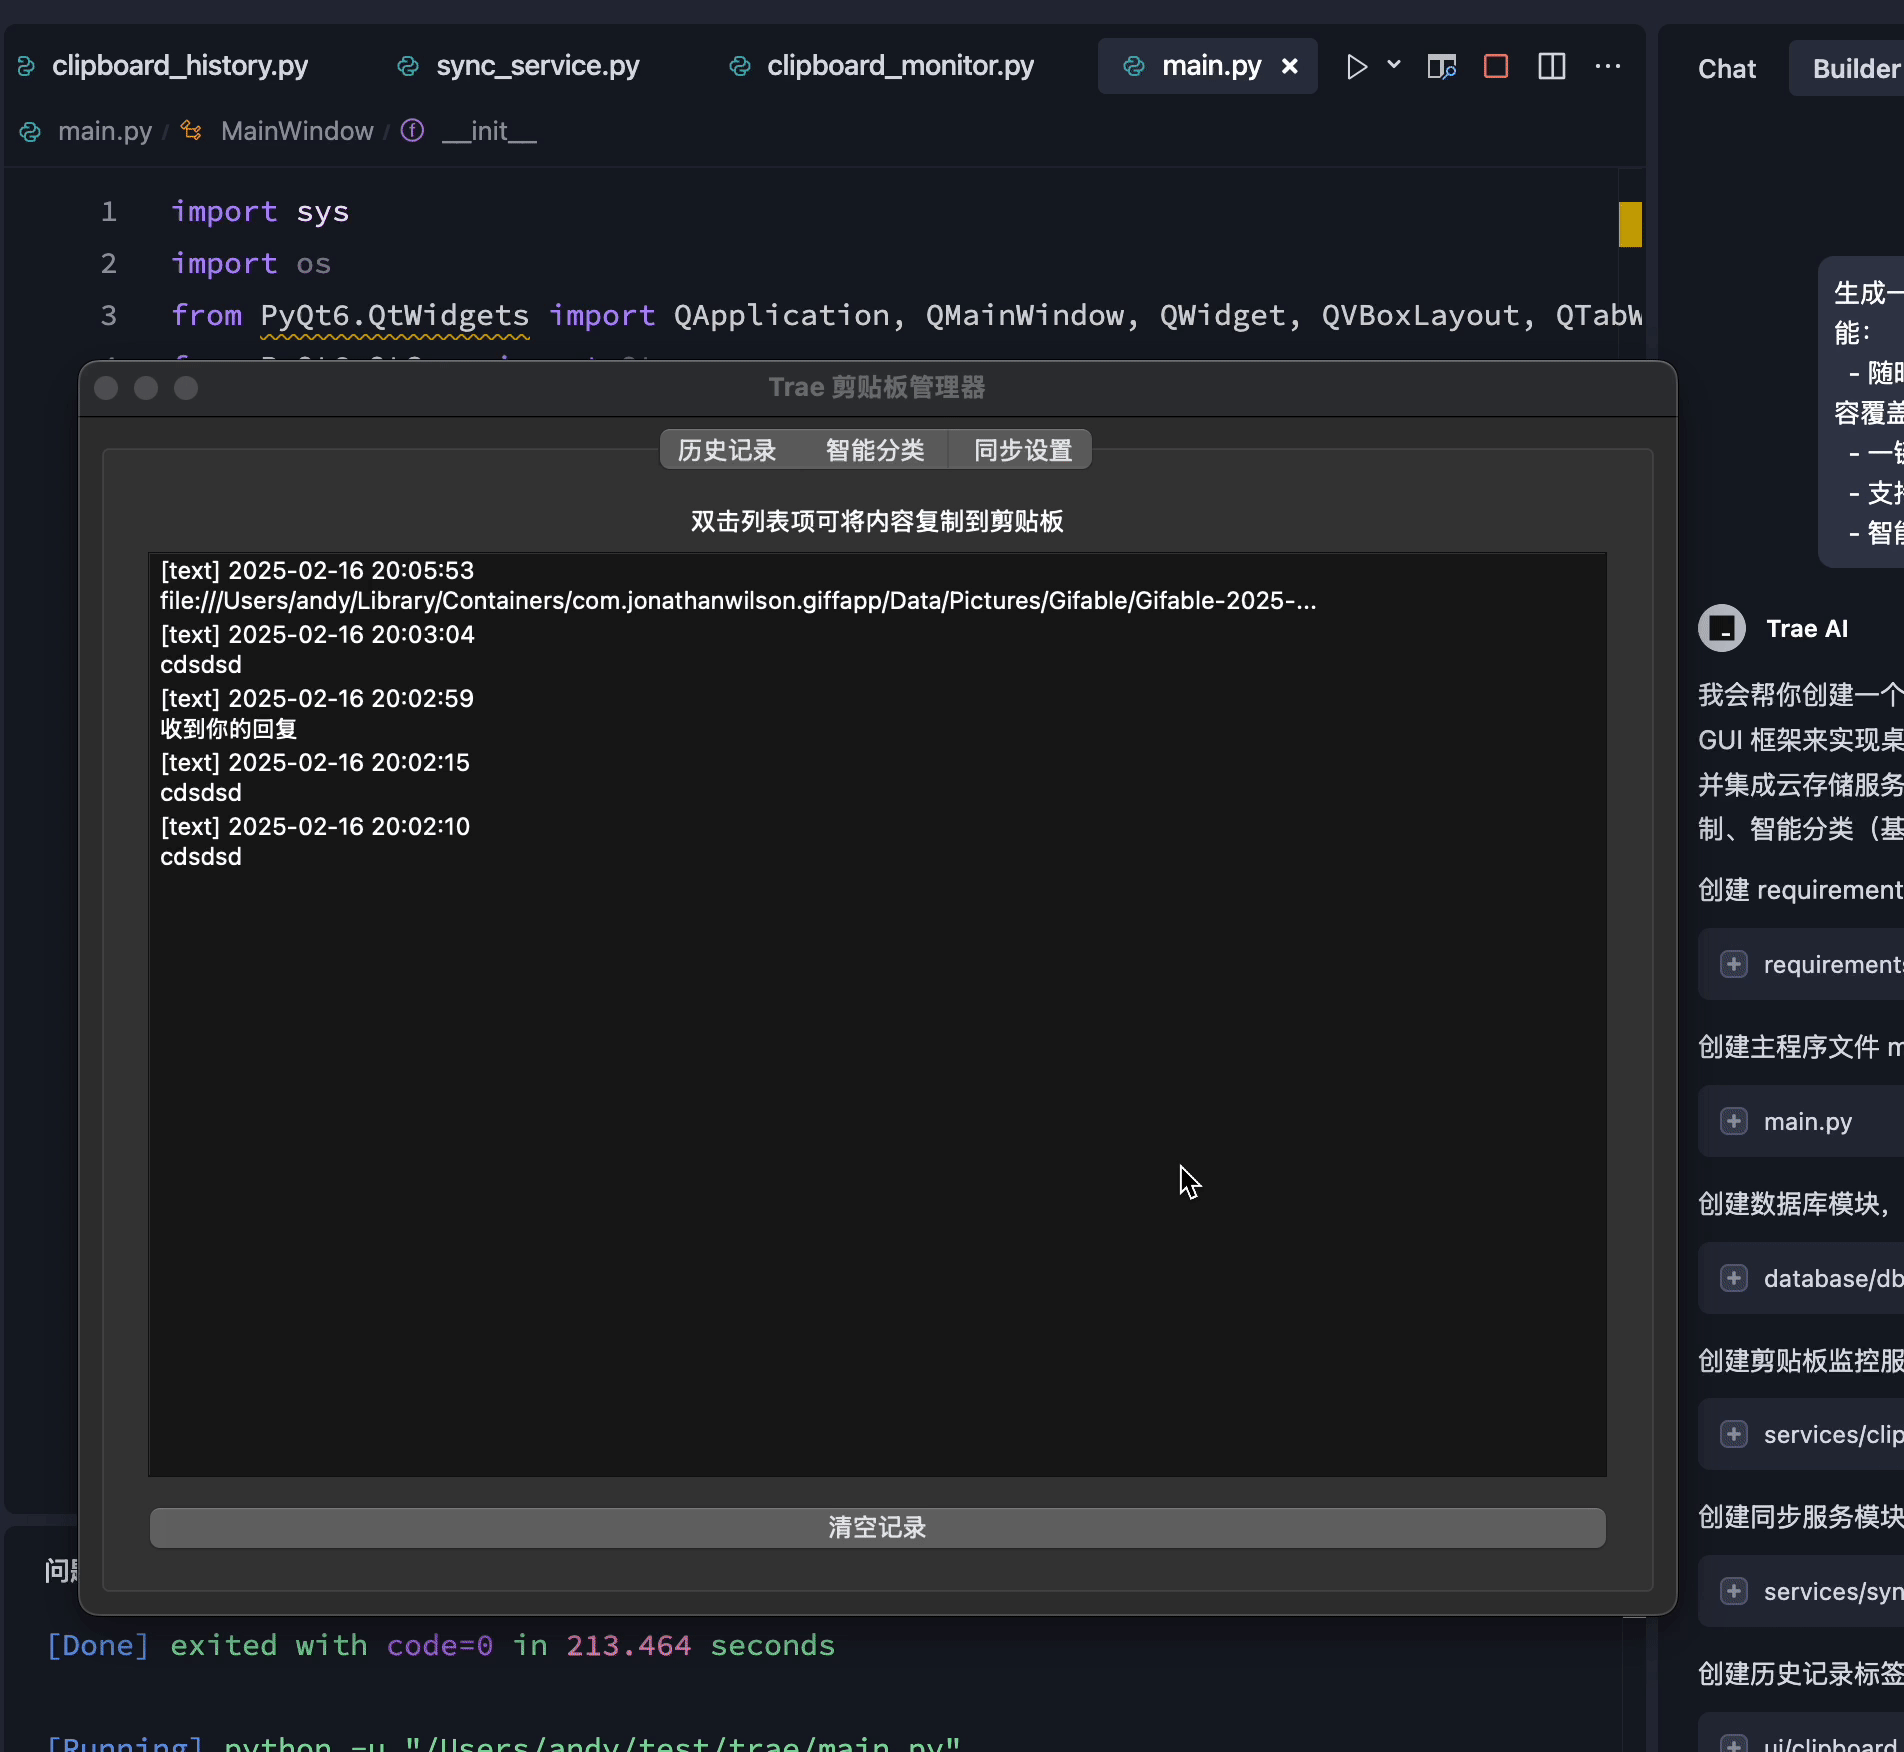The width and height of the screenshot is (1904, 1752).
Task: Click the MainWindow class symbol icon
Action: point(191,131)
